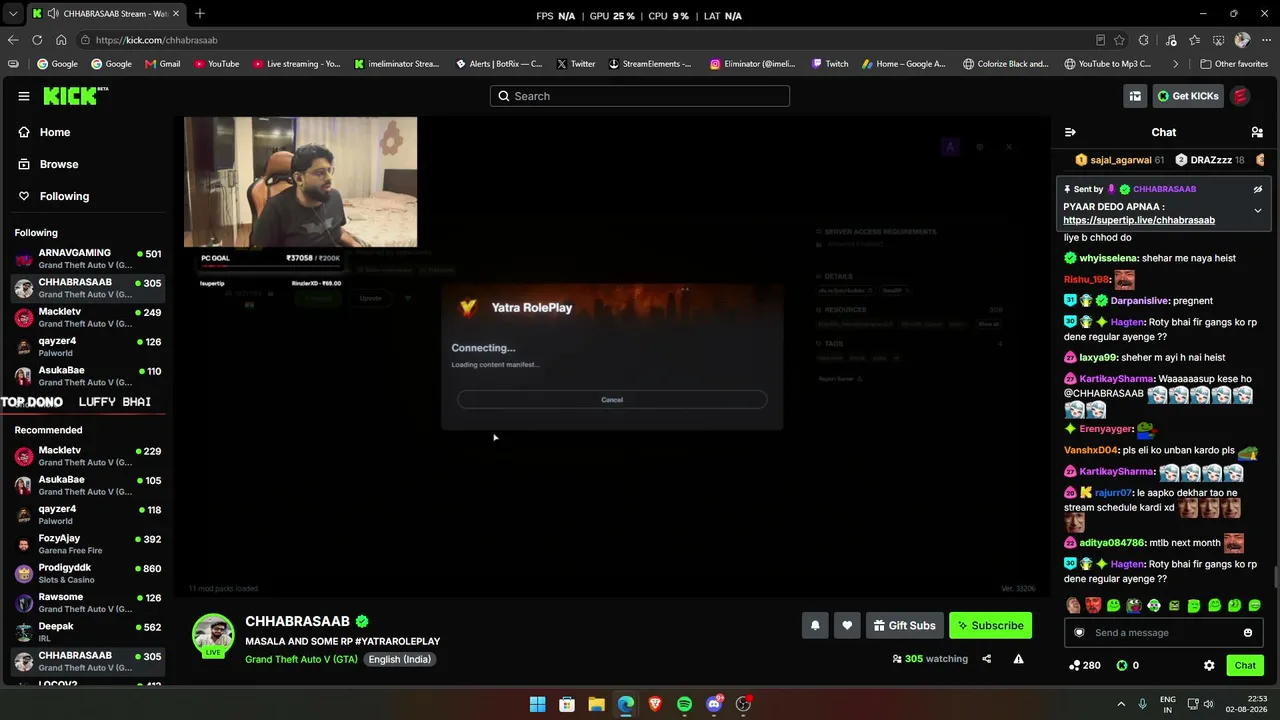The image size is (1280, 720).
Task: Cancel the Yatra RolePlay connection
Action: tap(612, 400)
